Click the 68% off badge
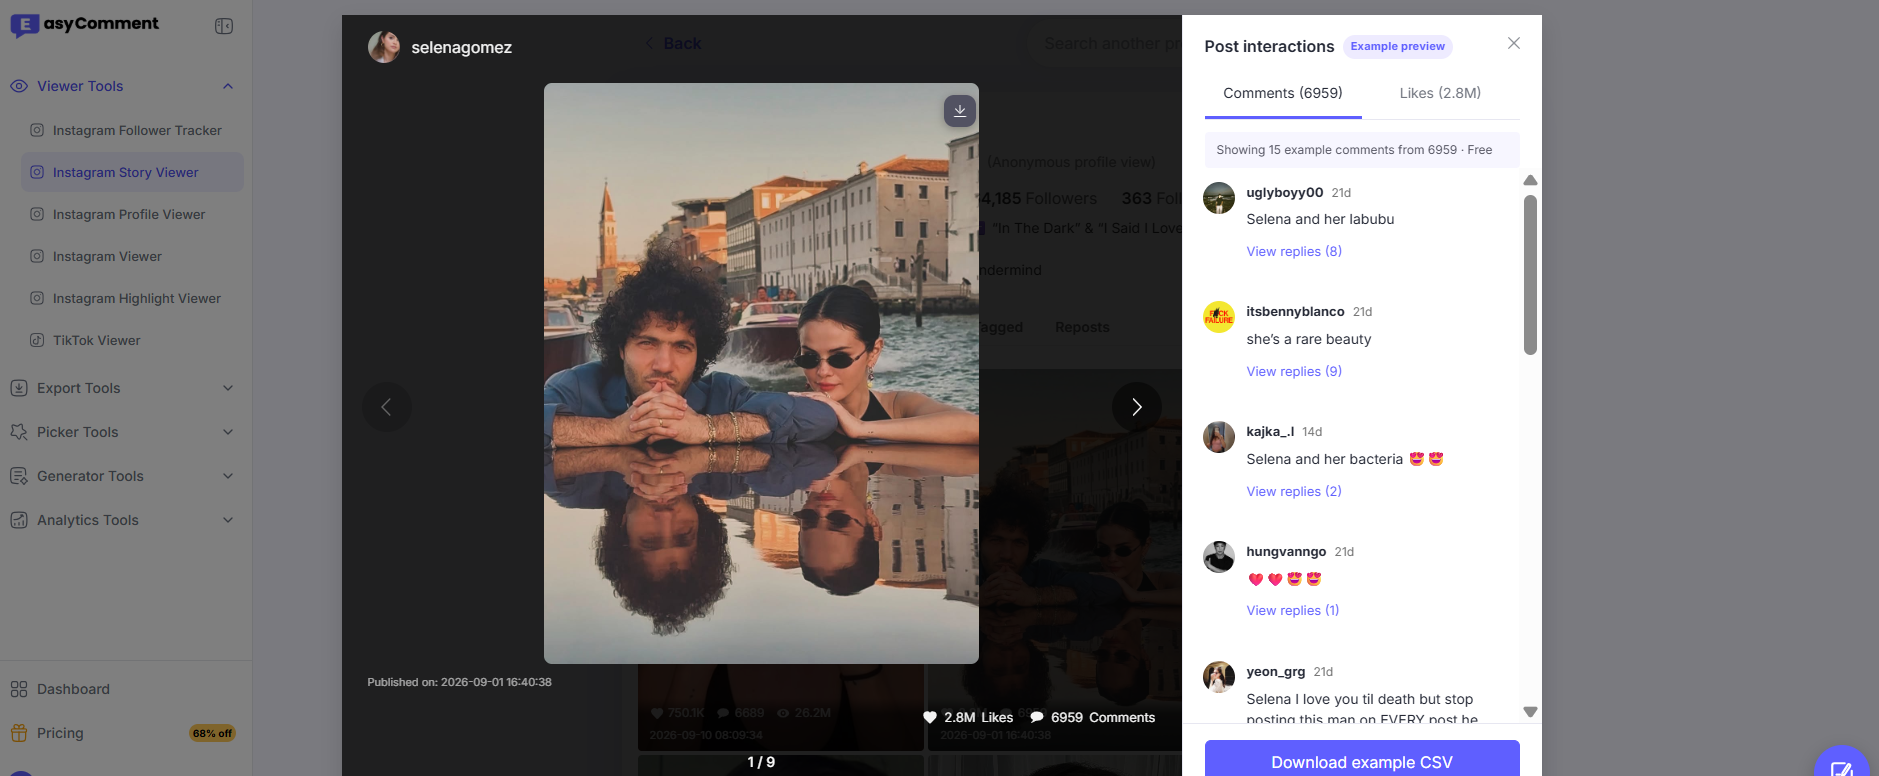The image size is (1879, 776). [x=212, y=733]
